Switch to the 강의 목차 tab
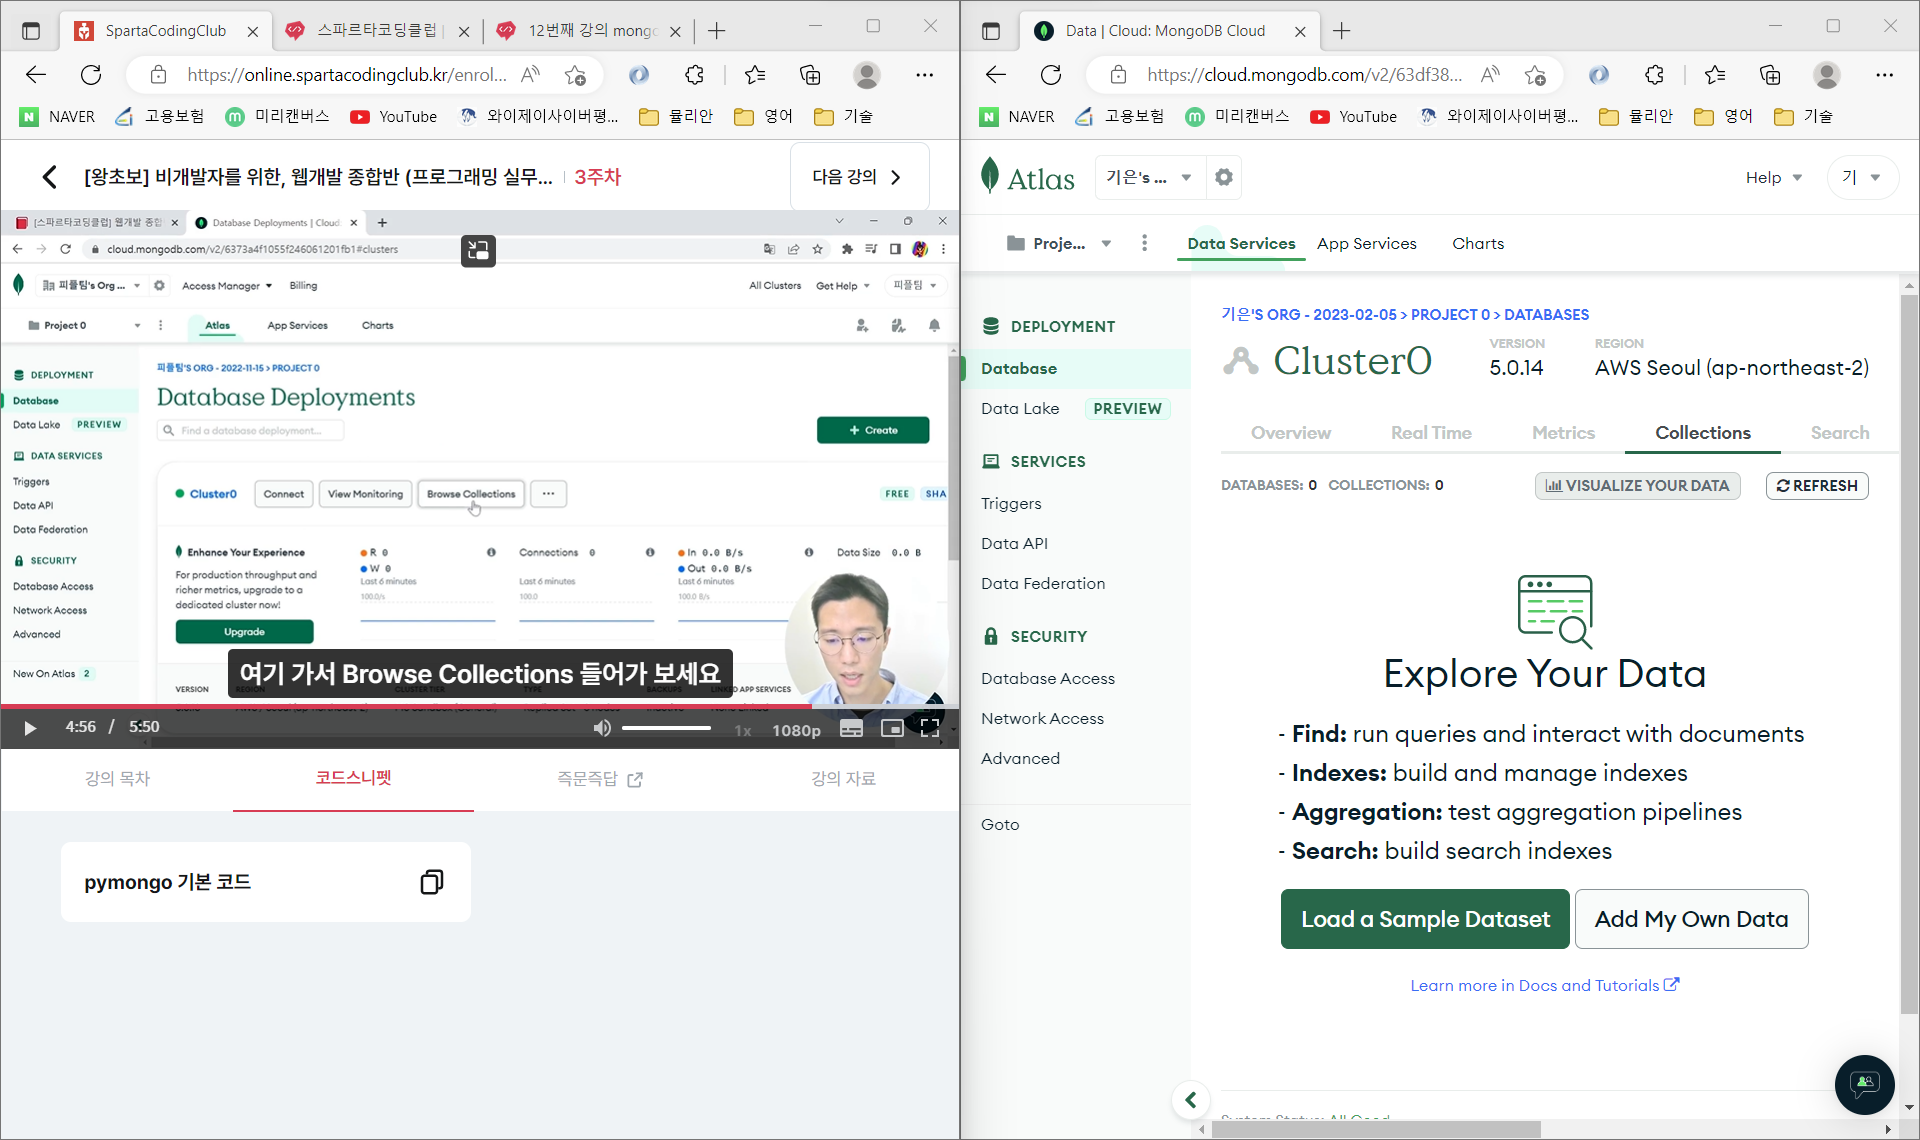 pyautogui.click(x=117, y=778)
